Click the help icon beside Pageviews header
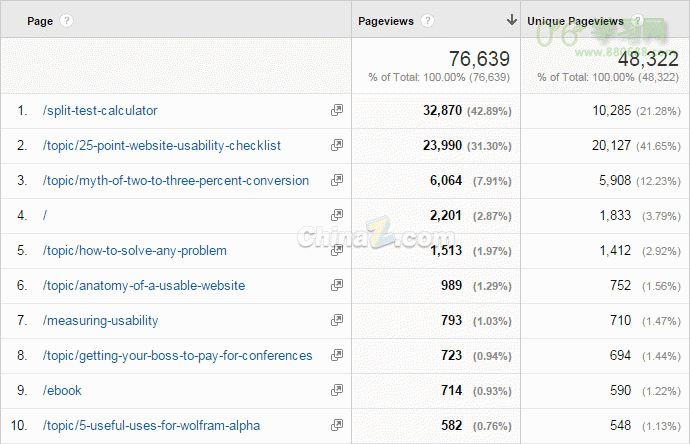This screenshot has width=690, height=444. pyautogui.click(x=428, y=20)
